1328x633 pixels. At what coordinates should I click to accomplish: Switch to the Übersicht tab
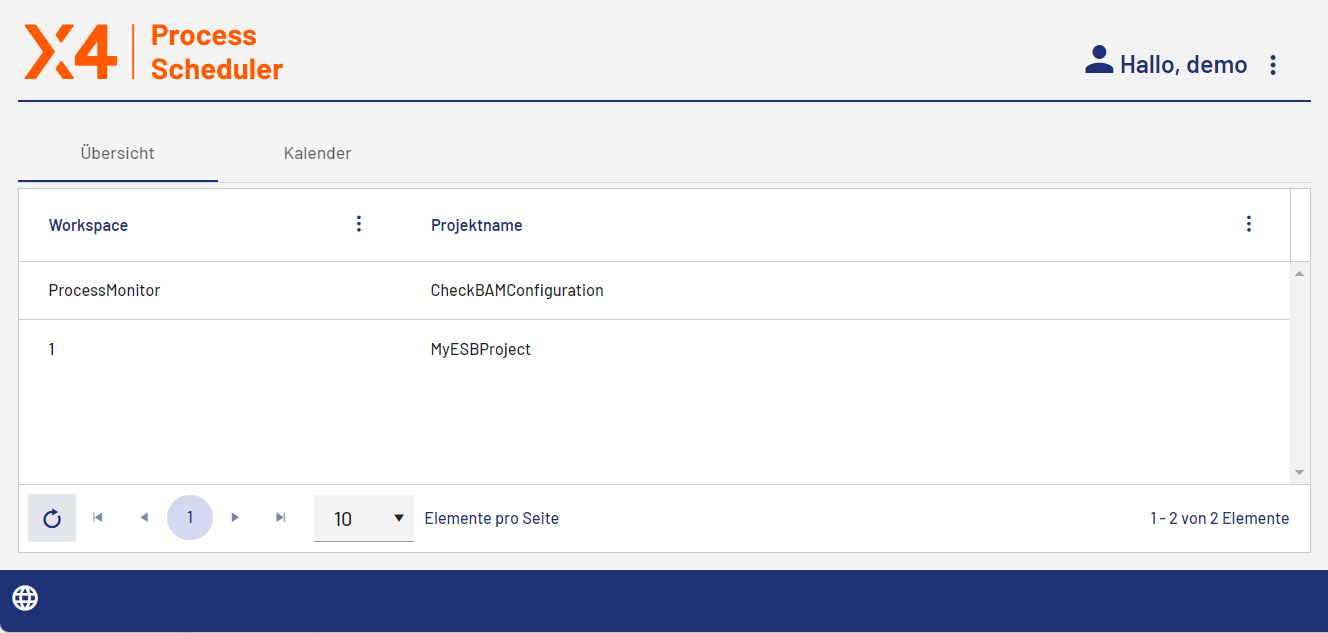point(117,154)
